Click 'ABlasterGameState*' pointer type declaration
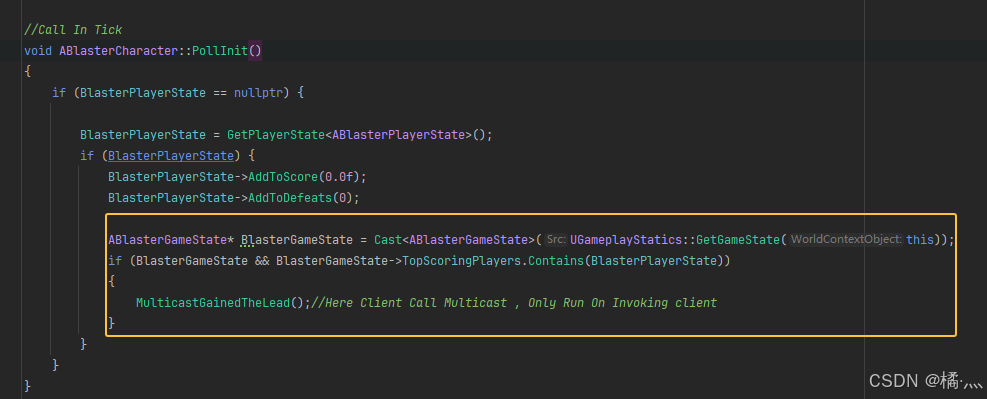This screenshot has width=987, height=399. pos(171,240)
